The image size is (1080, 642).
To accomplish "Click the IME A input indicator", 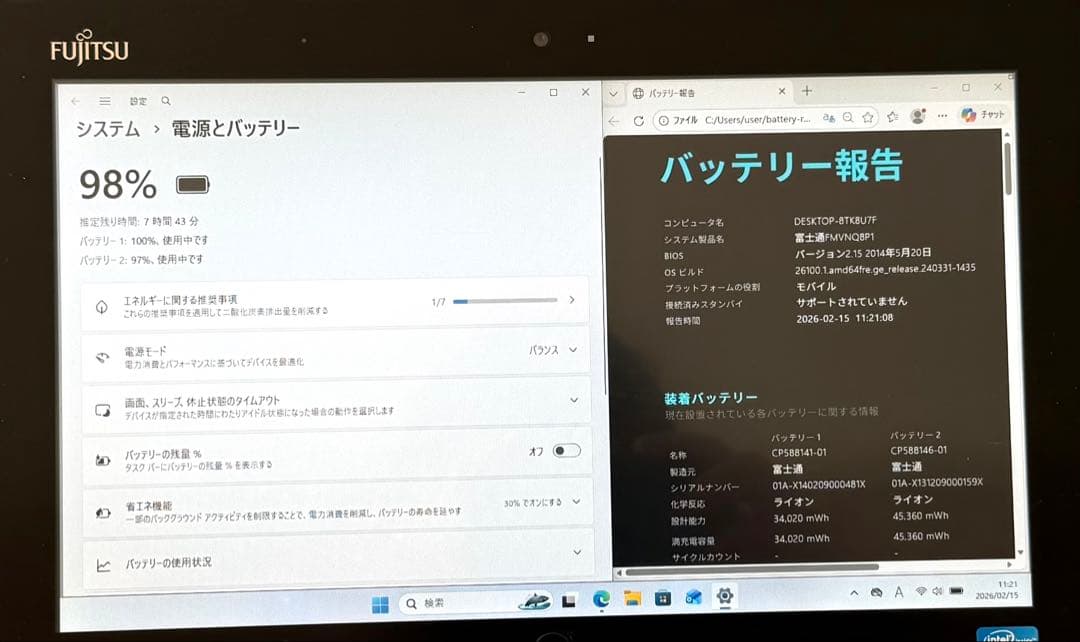I will (899, 592).
